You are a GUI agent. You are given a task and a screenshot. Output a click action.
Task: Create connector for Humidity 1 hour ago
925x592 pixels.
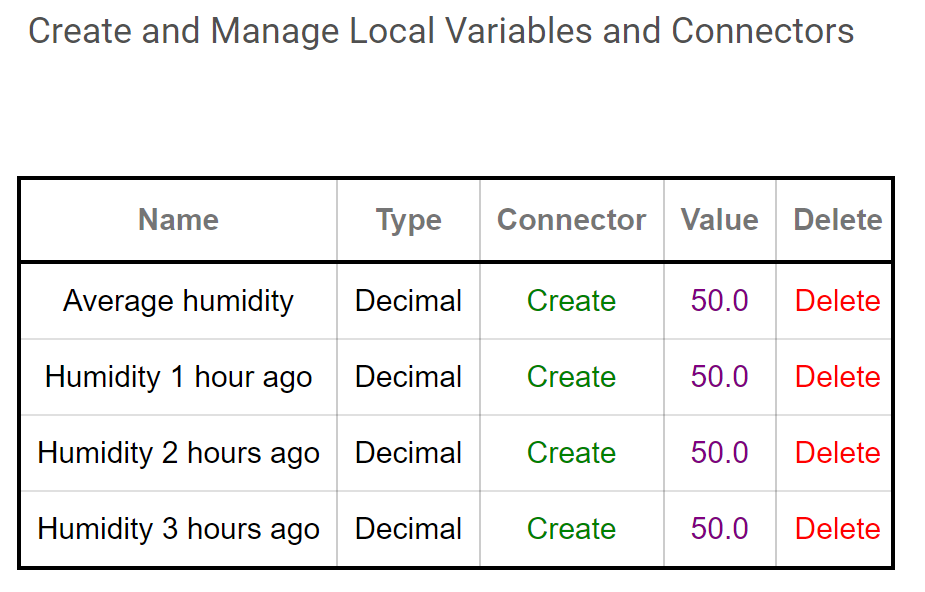pos(571,377)
